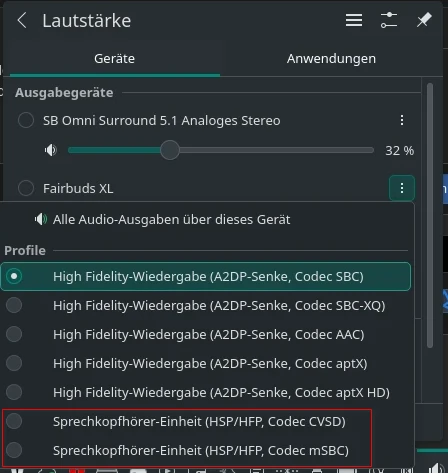
Task: Choose the A2DP Codec SBC-XQ profile
Action: (x=206, y=305)
